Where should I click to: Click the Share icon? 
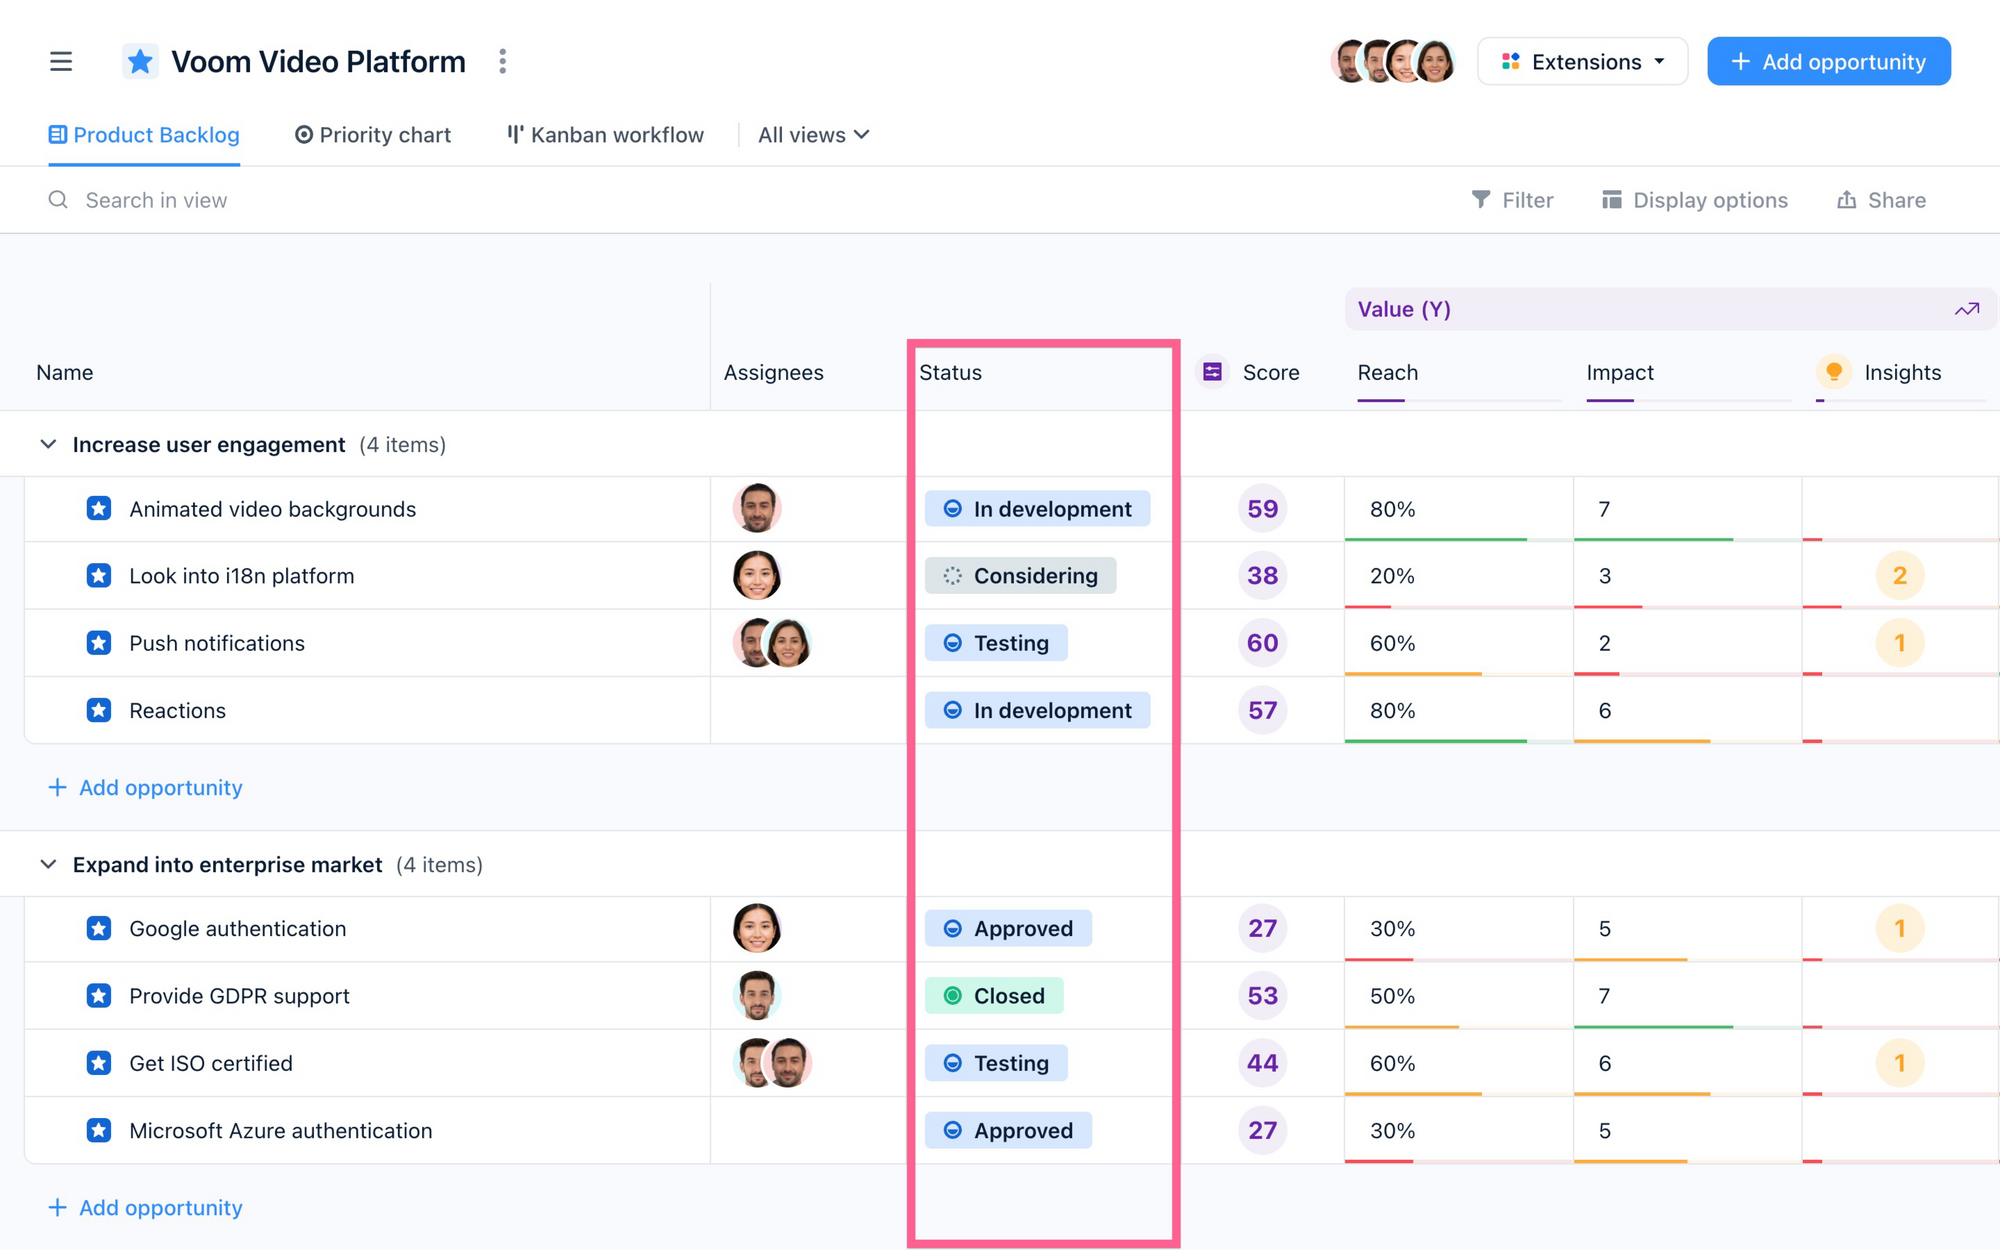[x=1846, y=200]
